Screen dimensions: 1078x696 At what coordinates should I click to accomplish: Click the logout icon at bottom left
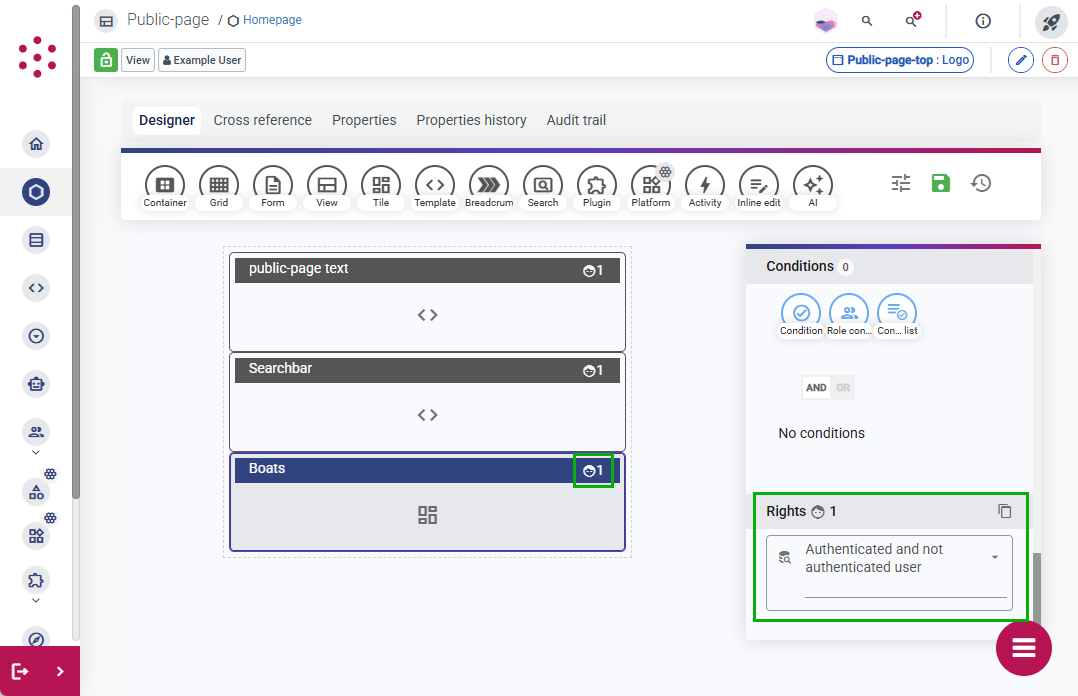(x=21, y=671)
